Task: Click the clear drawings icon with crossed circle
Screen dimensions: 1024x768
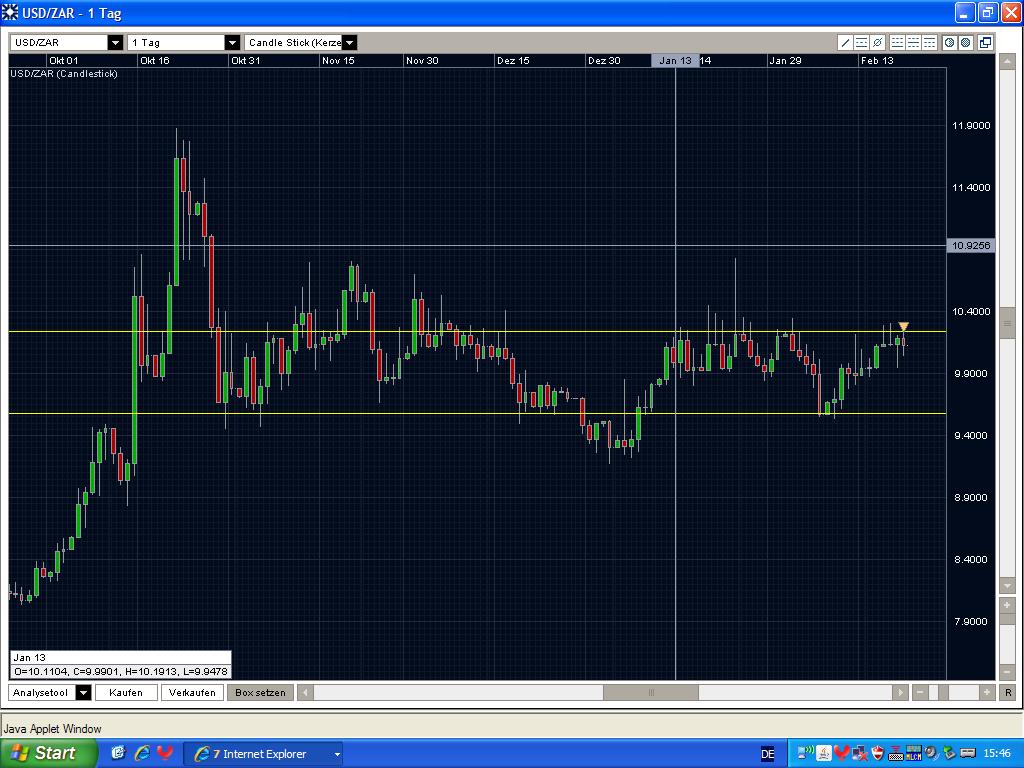Action: click(877, 43)
